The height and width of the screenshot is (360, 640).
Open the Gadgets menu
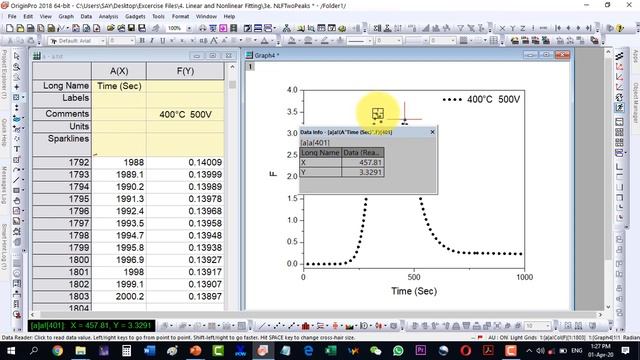pyautogui.click(x=135, y=16)
